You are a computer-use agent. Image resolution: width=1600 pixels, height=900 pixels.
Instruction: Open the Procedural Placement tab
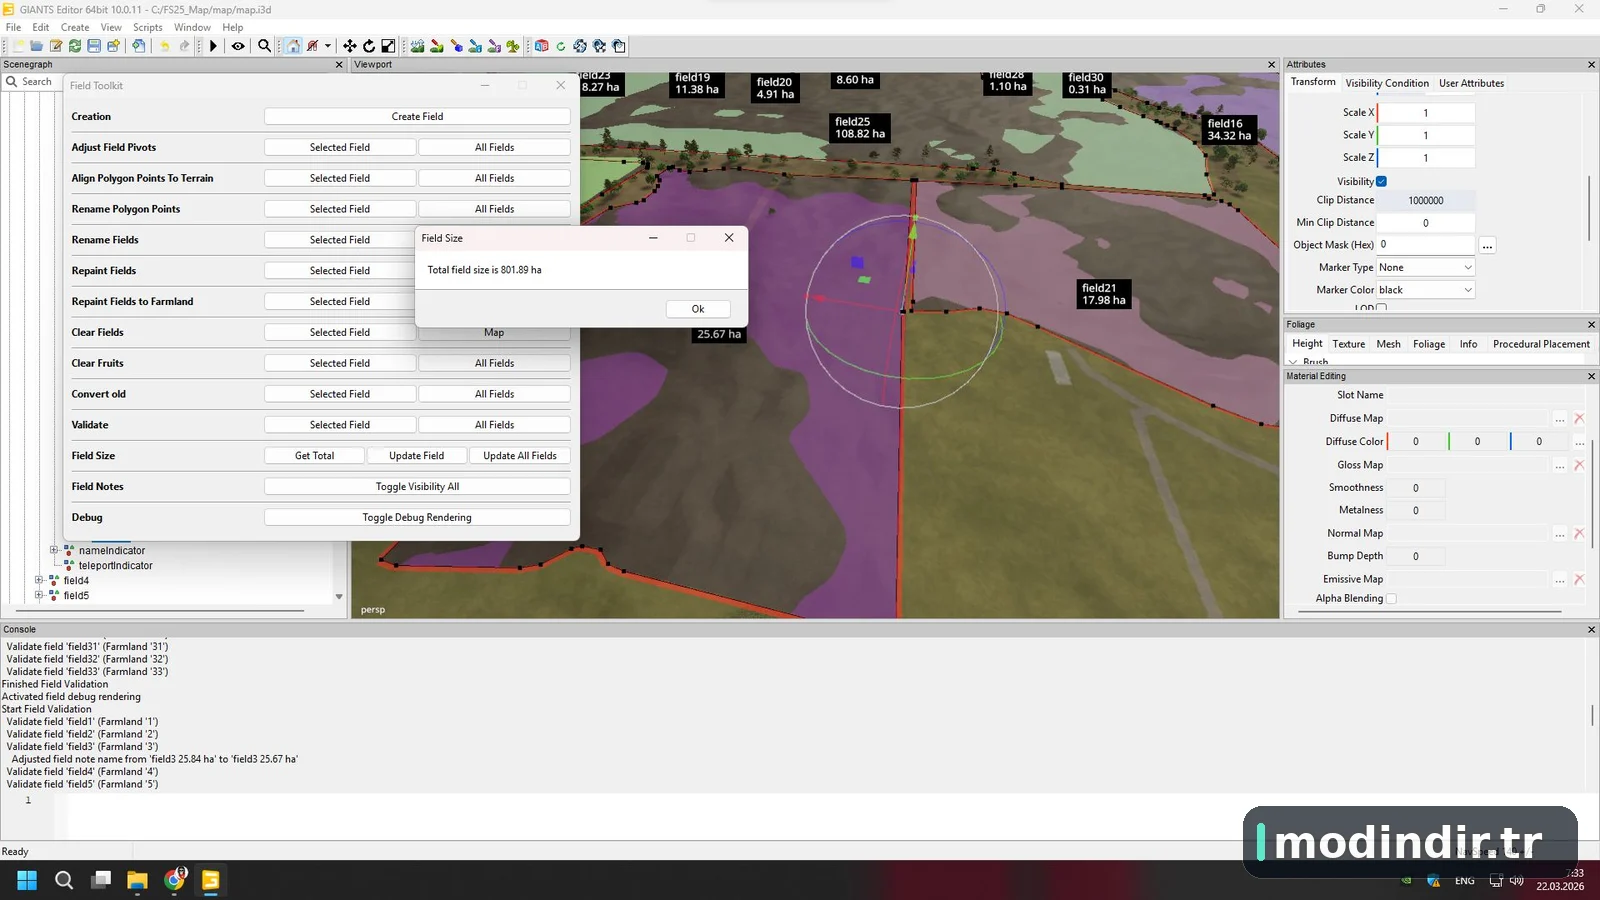[1541, 344]
